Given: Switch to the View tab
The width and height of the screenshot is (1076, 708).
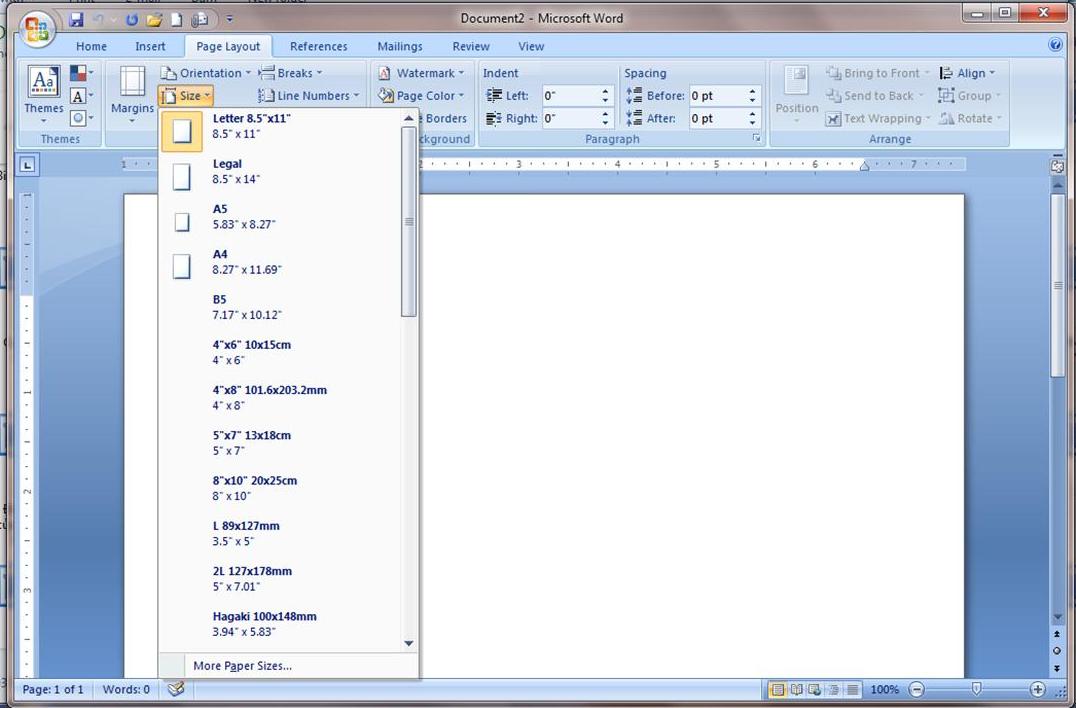Looking at the screenshot, I should [531, 46].
